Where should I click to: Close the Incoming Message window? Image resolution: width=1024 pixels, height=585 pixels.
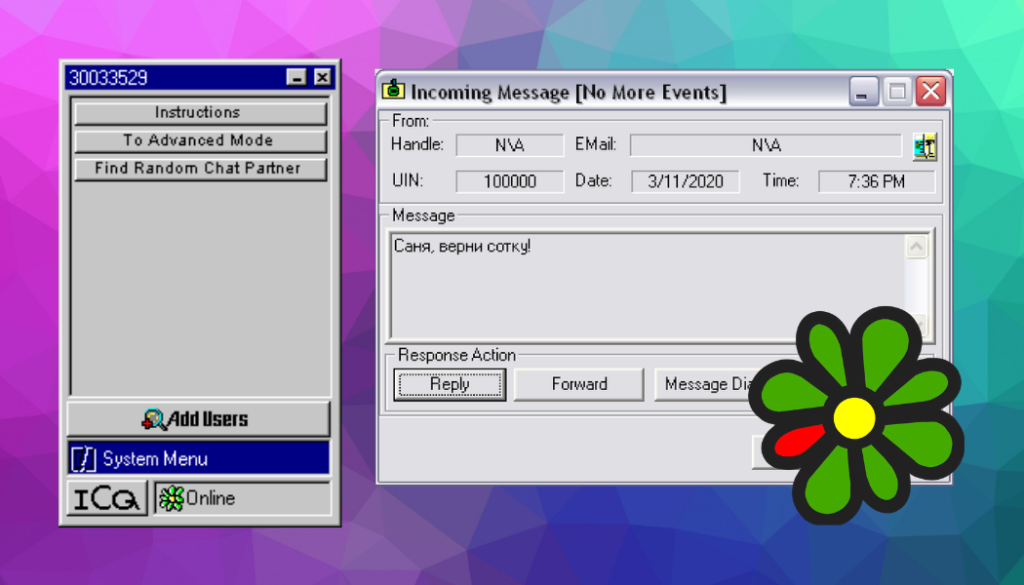point(931,91)
